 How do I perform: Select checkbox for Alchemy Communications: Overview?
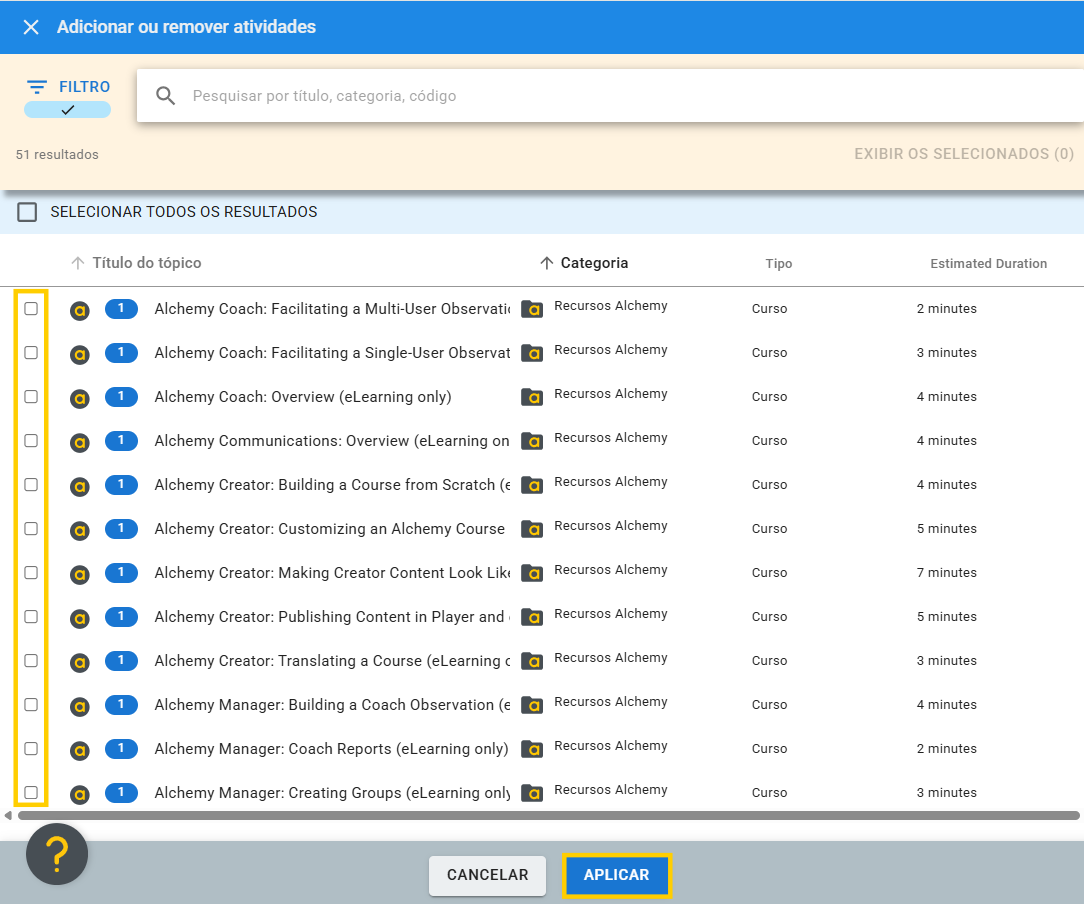click(x=31, y=441)
